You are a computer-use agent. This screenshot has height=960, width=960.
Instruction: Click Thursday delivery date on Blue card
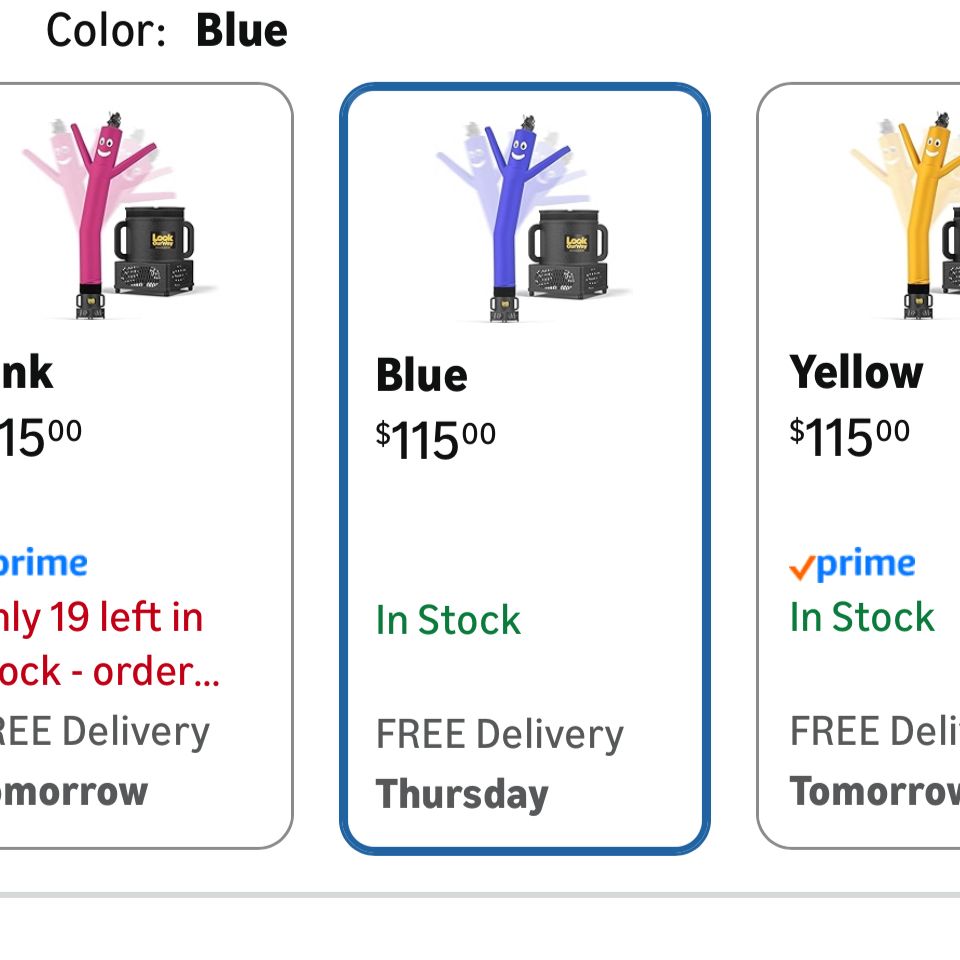point(462,795)
